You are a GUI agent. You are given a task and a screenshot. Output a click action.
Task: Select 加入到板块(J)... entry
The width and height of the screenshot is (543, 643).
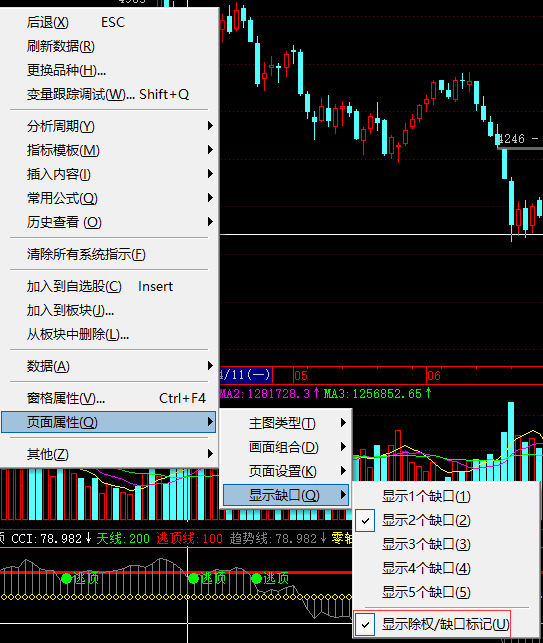tap(109, 310)
